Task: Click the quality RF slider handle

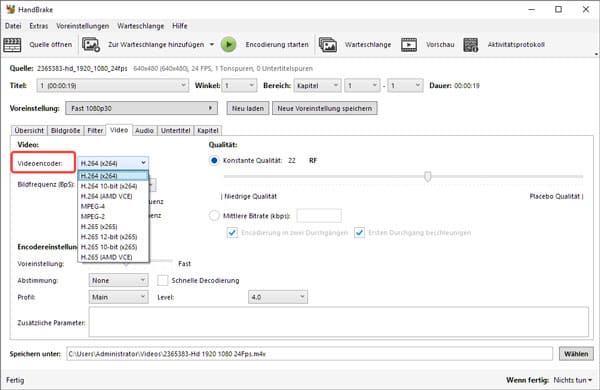Action: (x=428, y=176)
